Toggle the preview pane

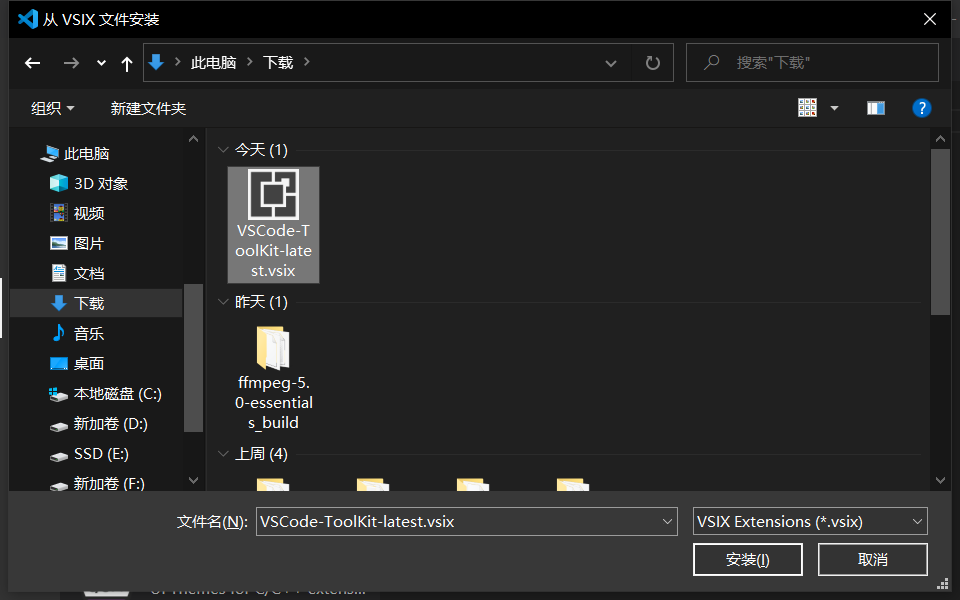click(x=876, y=108)
